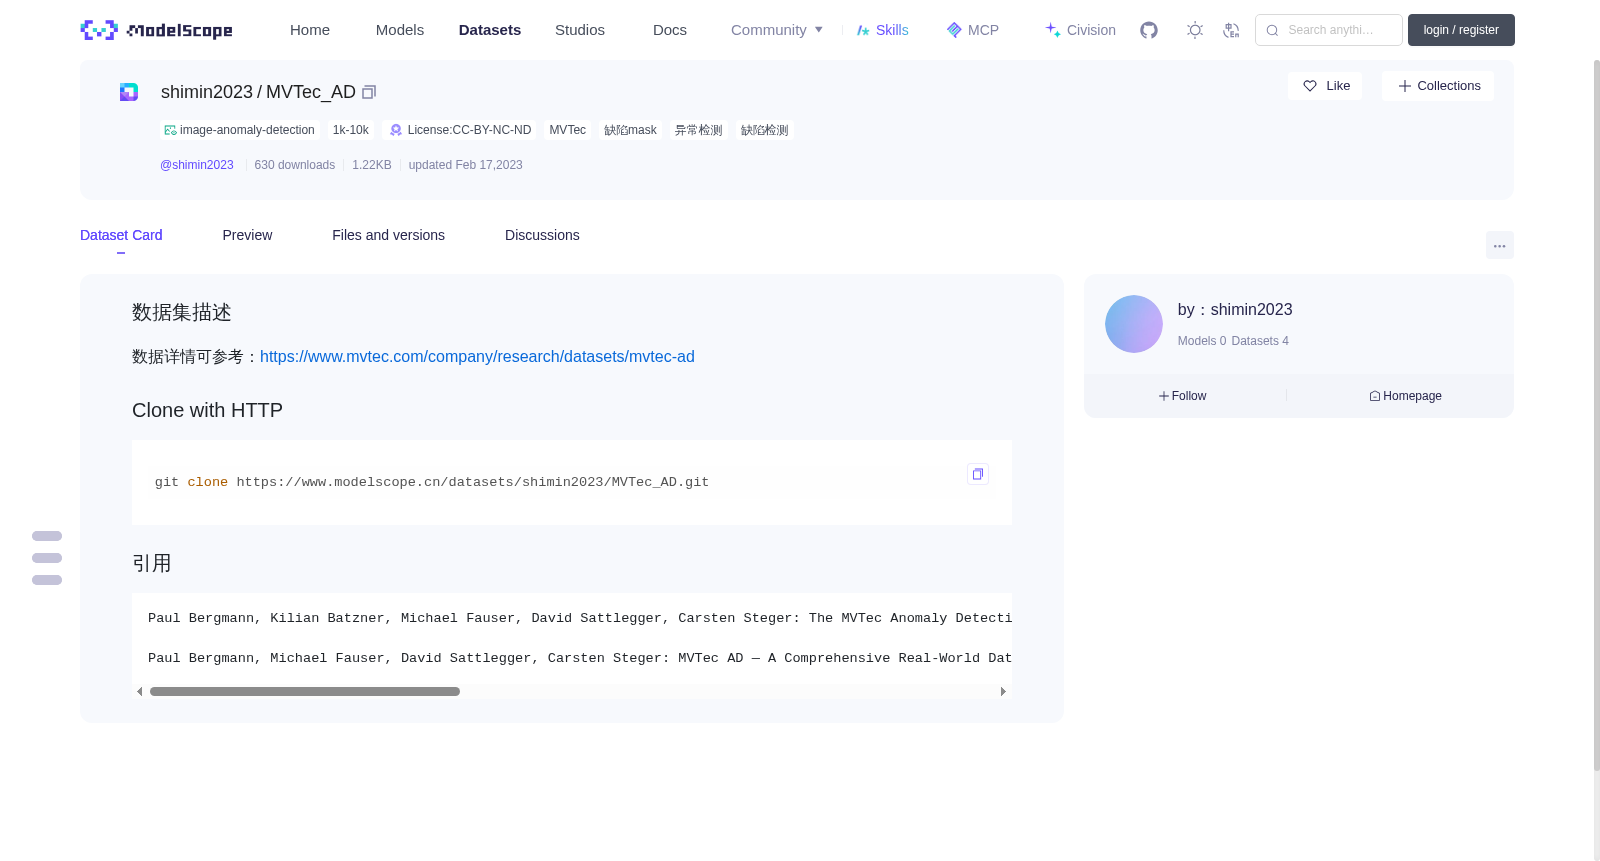Select the Dataset Card tab
This screenshot has height=861, width=1600.
point(121,235)
